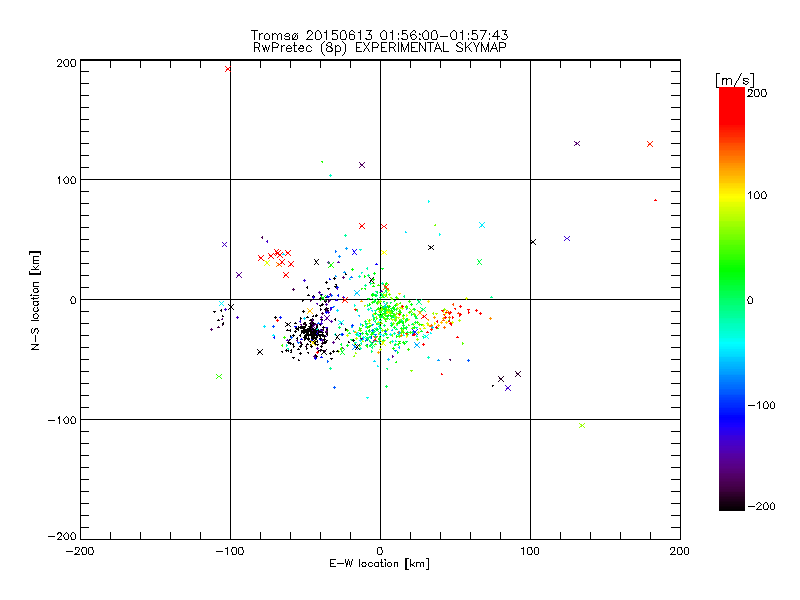
Task: Click the '[m/s]' unit label above colorbar
Action: click(x=735, y=80)
